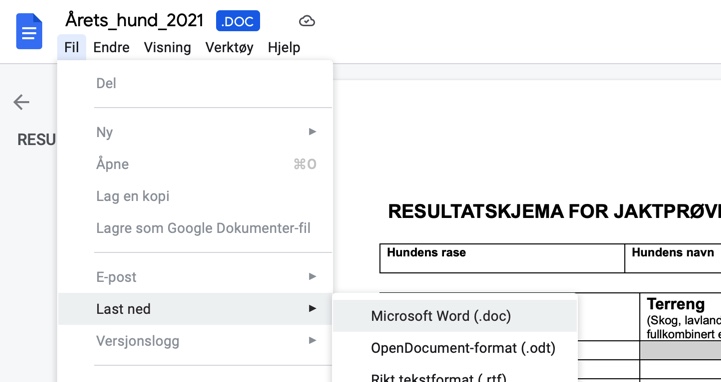Expand the Versjonslogg submenu
The height and width of the screenshot is (382, 721).
tap(195, 341)
